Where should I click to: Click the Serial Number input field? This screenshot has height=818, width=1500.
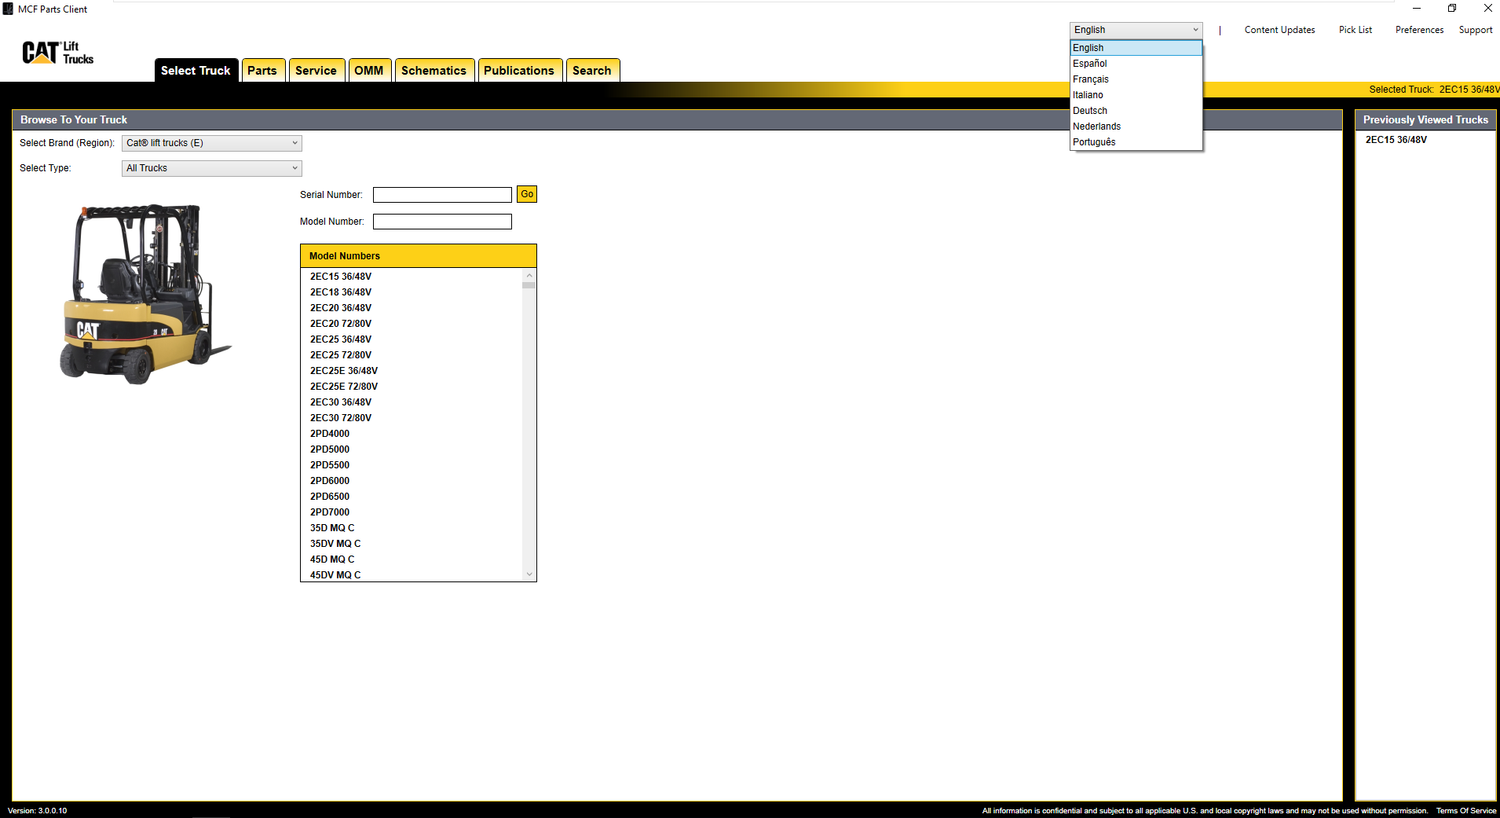click(x=442, y=195)
